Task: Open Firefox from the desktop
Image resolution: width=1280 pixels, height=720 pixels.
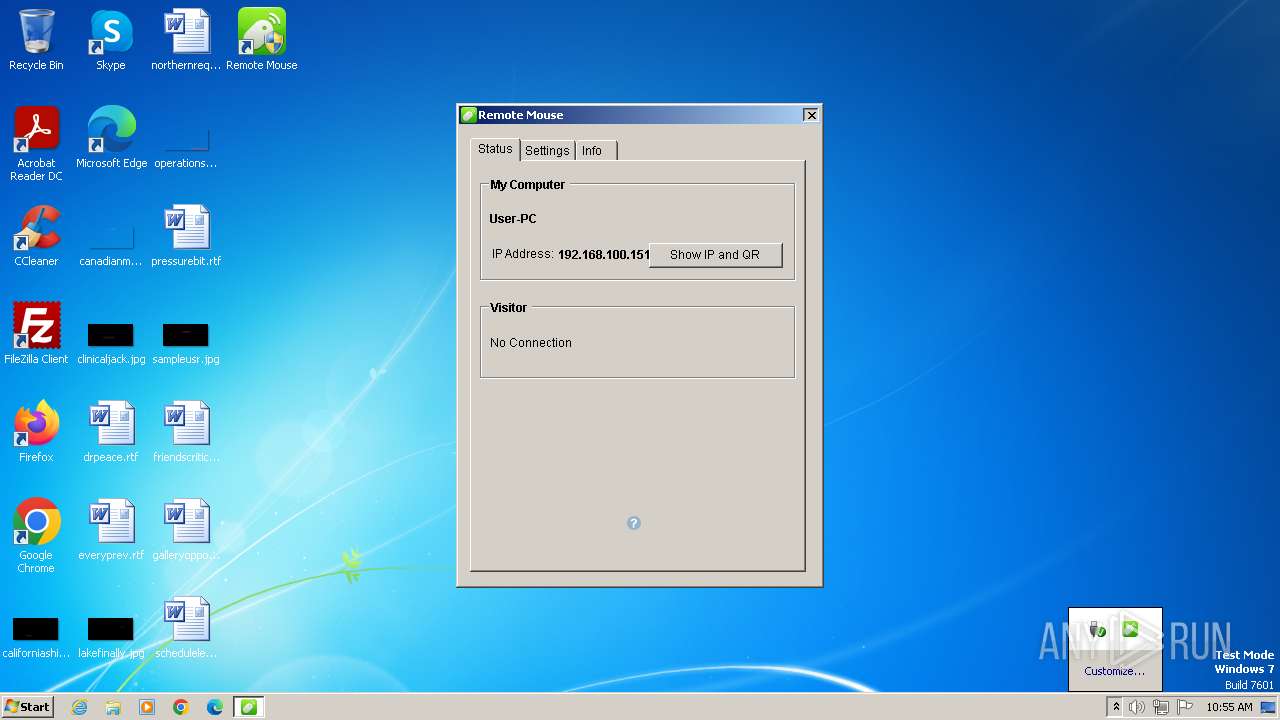Action: [x=36, y=432]
